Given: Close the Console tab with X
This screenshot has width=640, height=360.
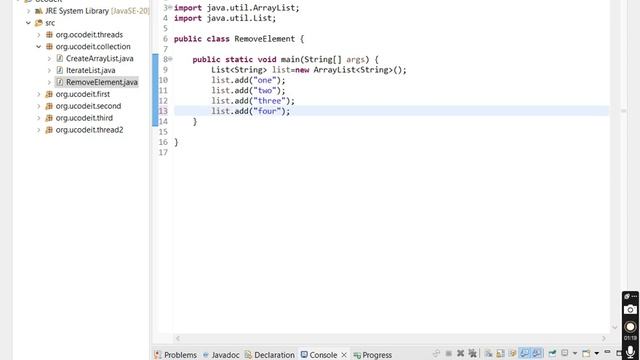Looking at the screenshot, I should tap(344, 355).
